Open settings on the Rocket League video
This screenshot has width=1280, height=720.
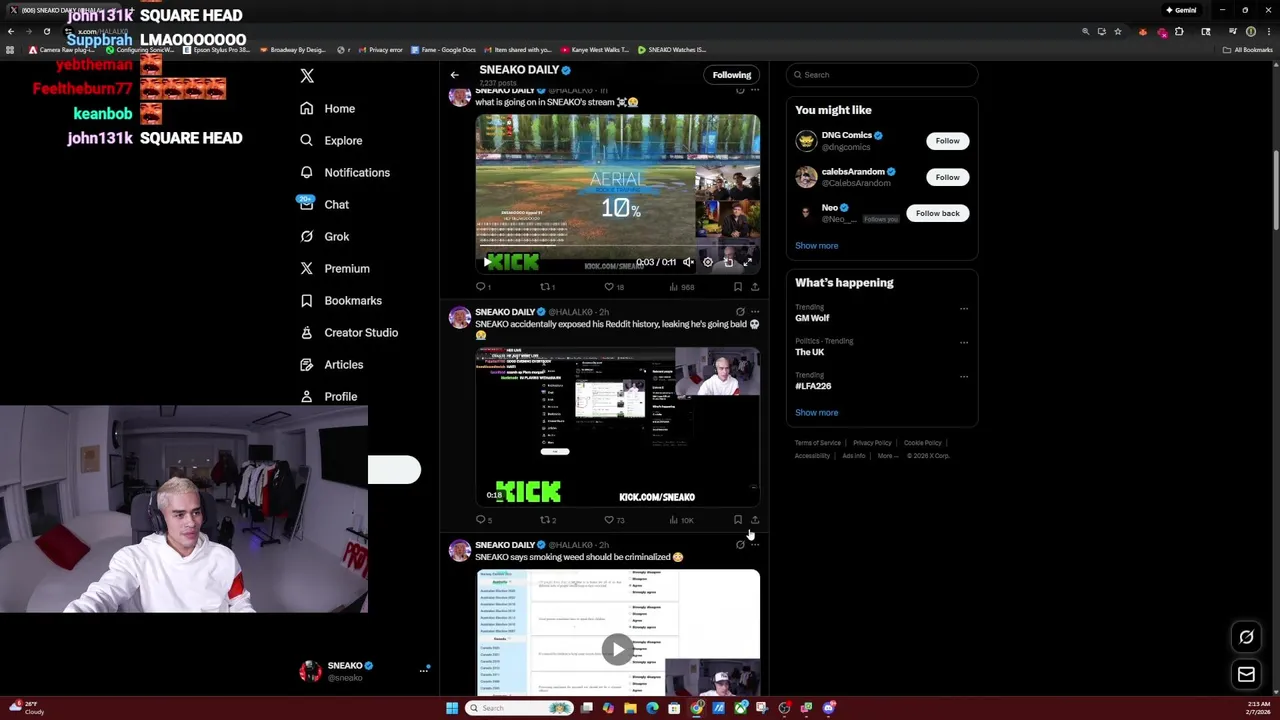tap(707, 262)
